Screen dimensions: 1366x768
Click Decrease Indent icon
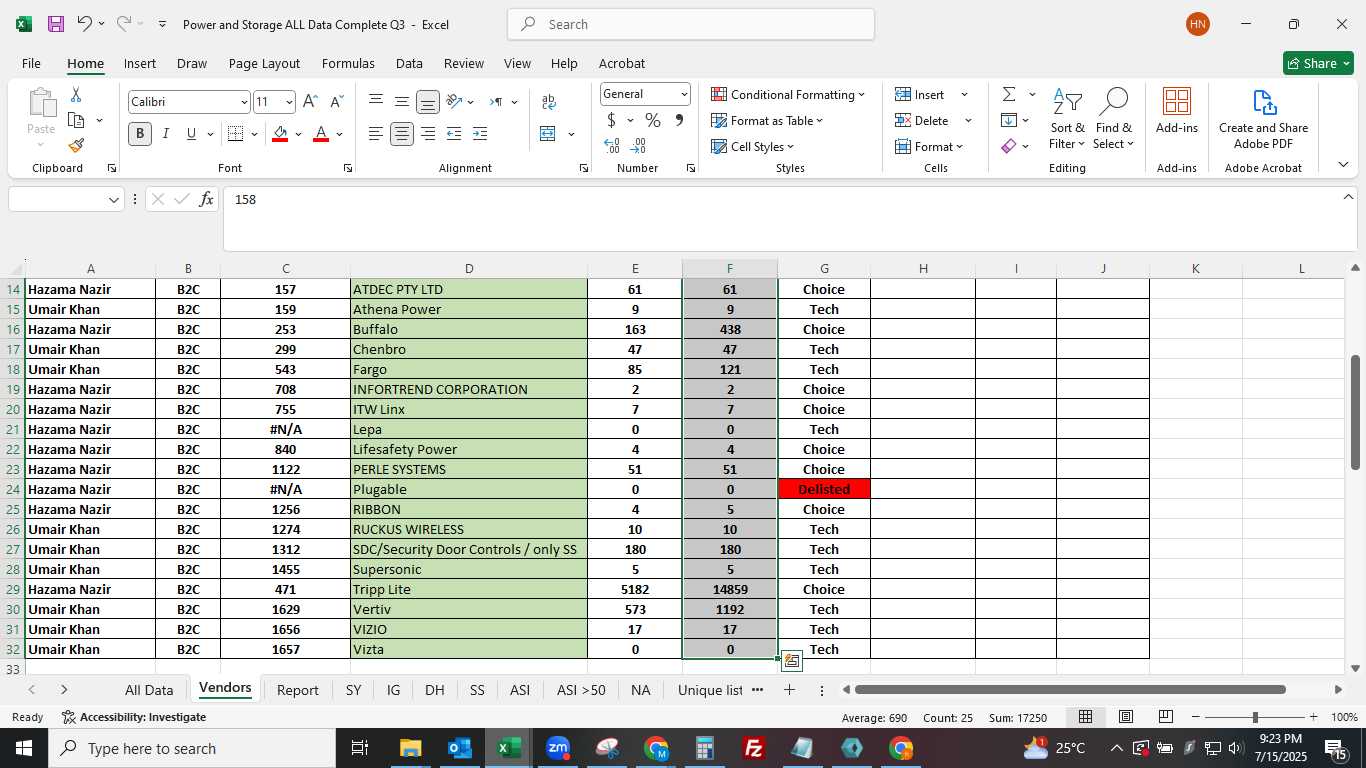point(454,134)
